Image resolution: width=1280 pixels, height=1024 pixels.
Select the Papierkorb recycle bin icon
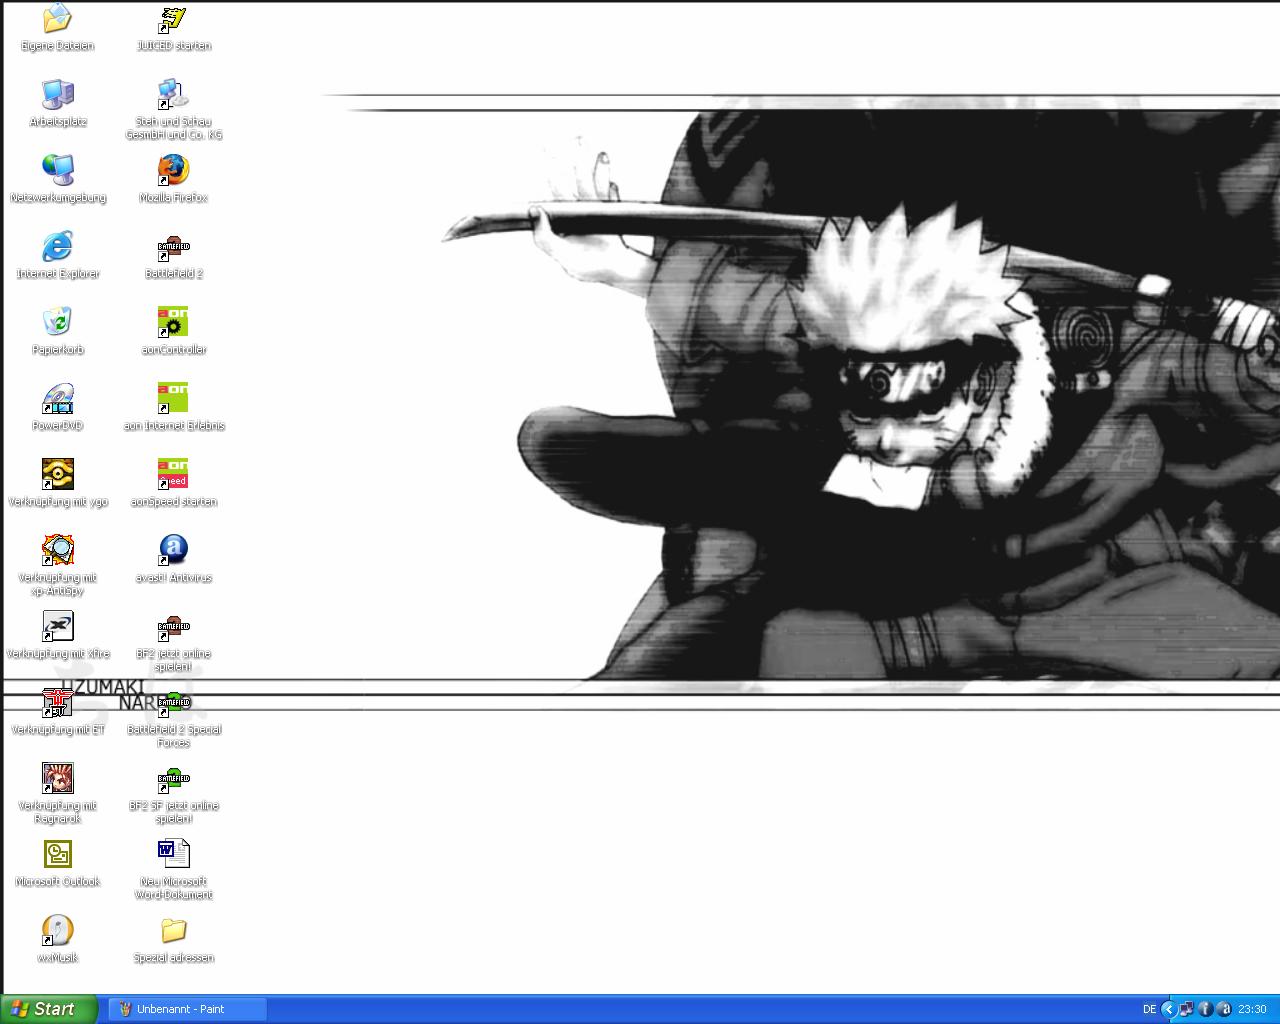click(x=58, y=322)
